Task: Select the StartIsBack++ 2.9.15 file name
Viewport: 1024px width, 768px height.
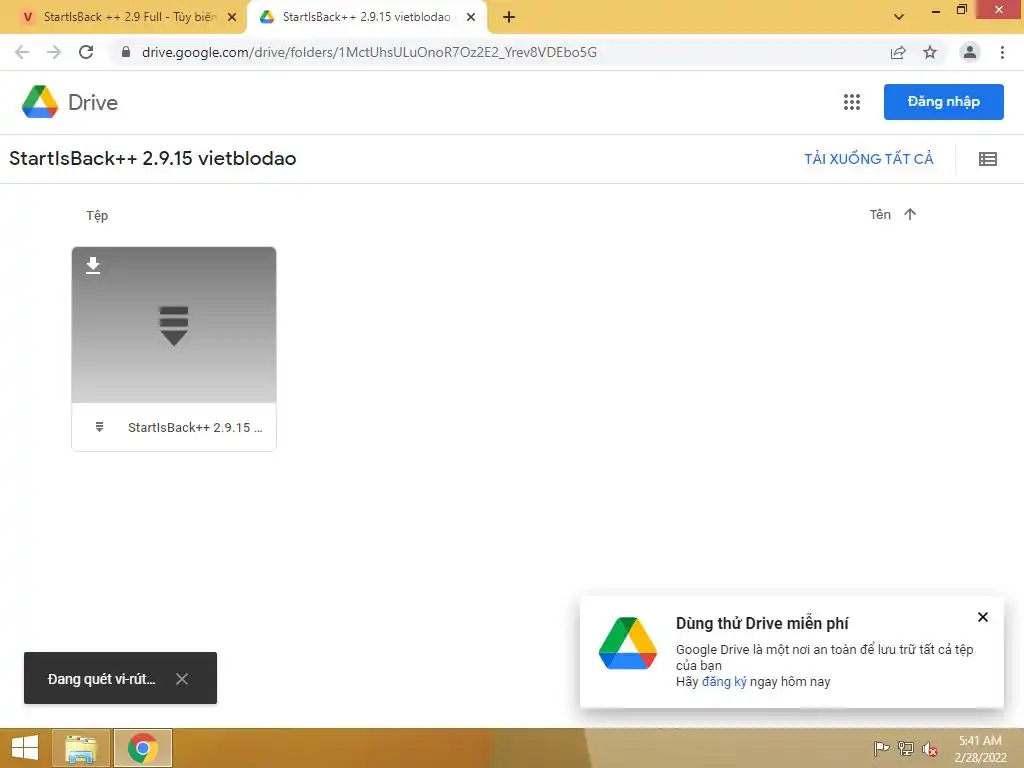Action: coord(195,428)
